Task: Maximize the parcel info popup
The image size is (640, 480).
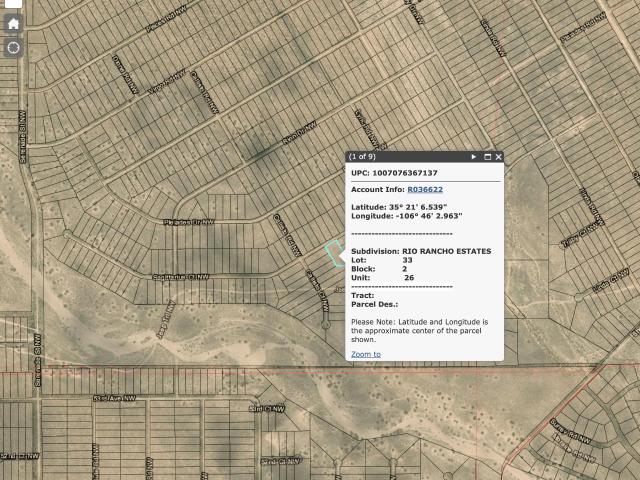Action: click(x=487, y=157)
